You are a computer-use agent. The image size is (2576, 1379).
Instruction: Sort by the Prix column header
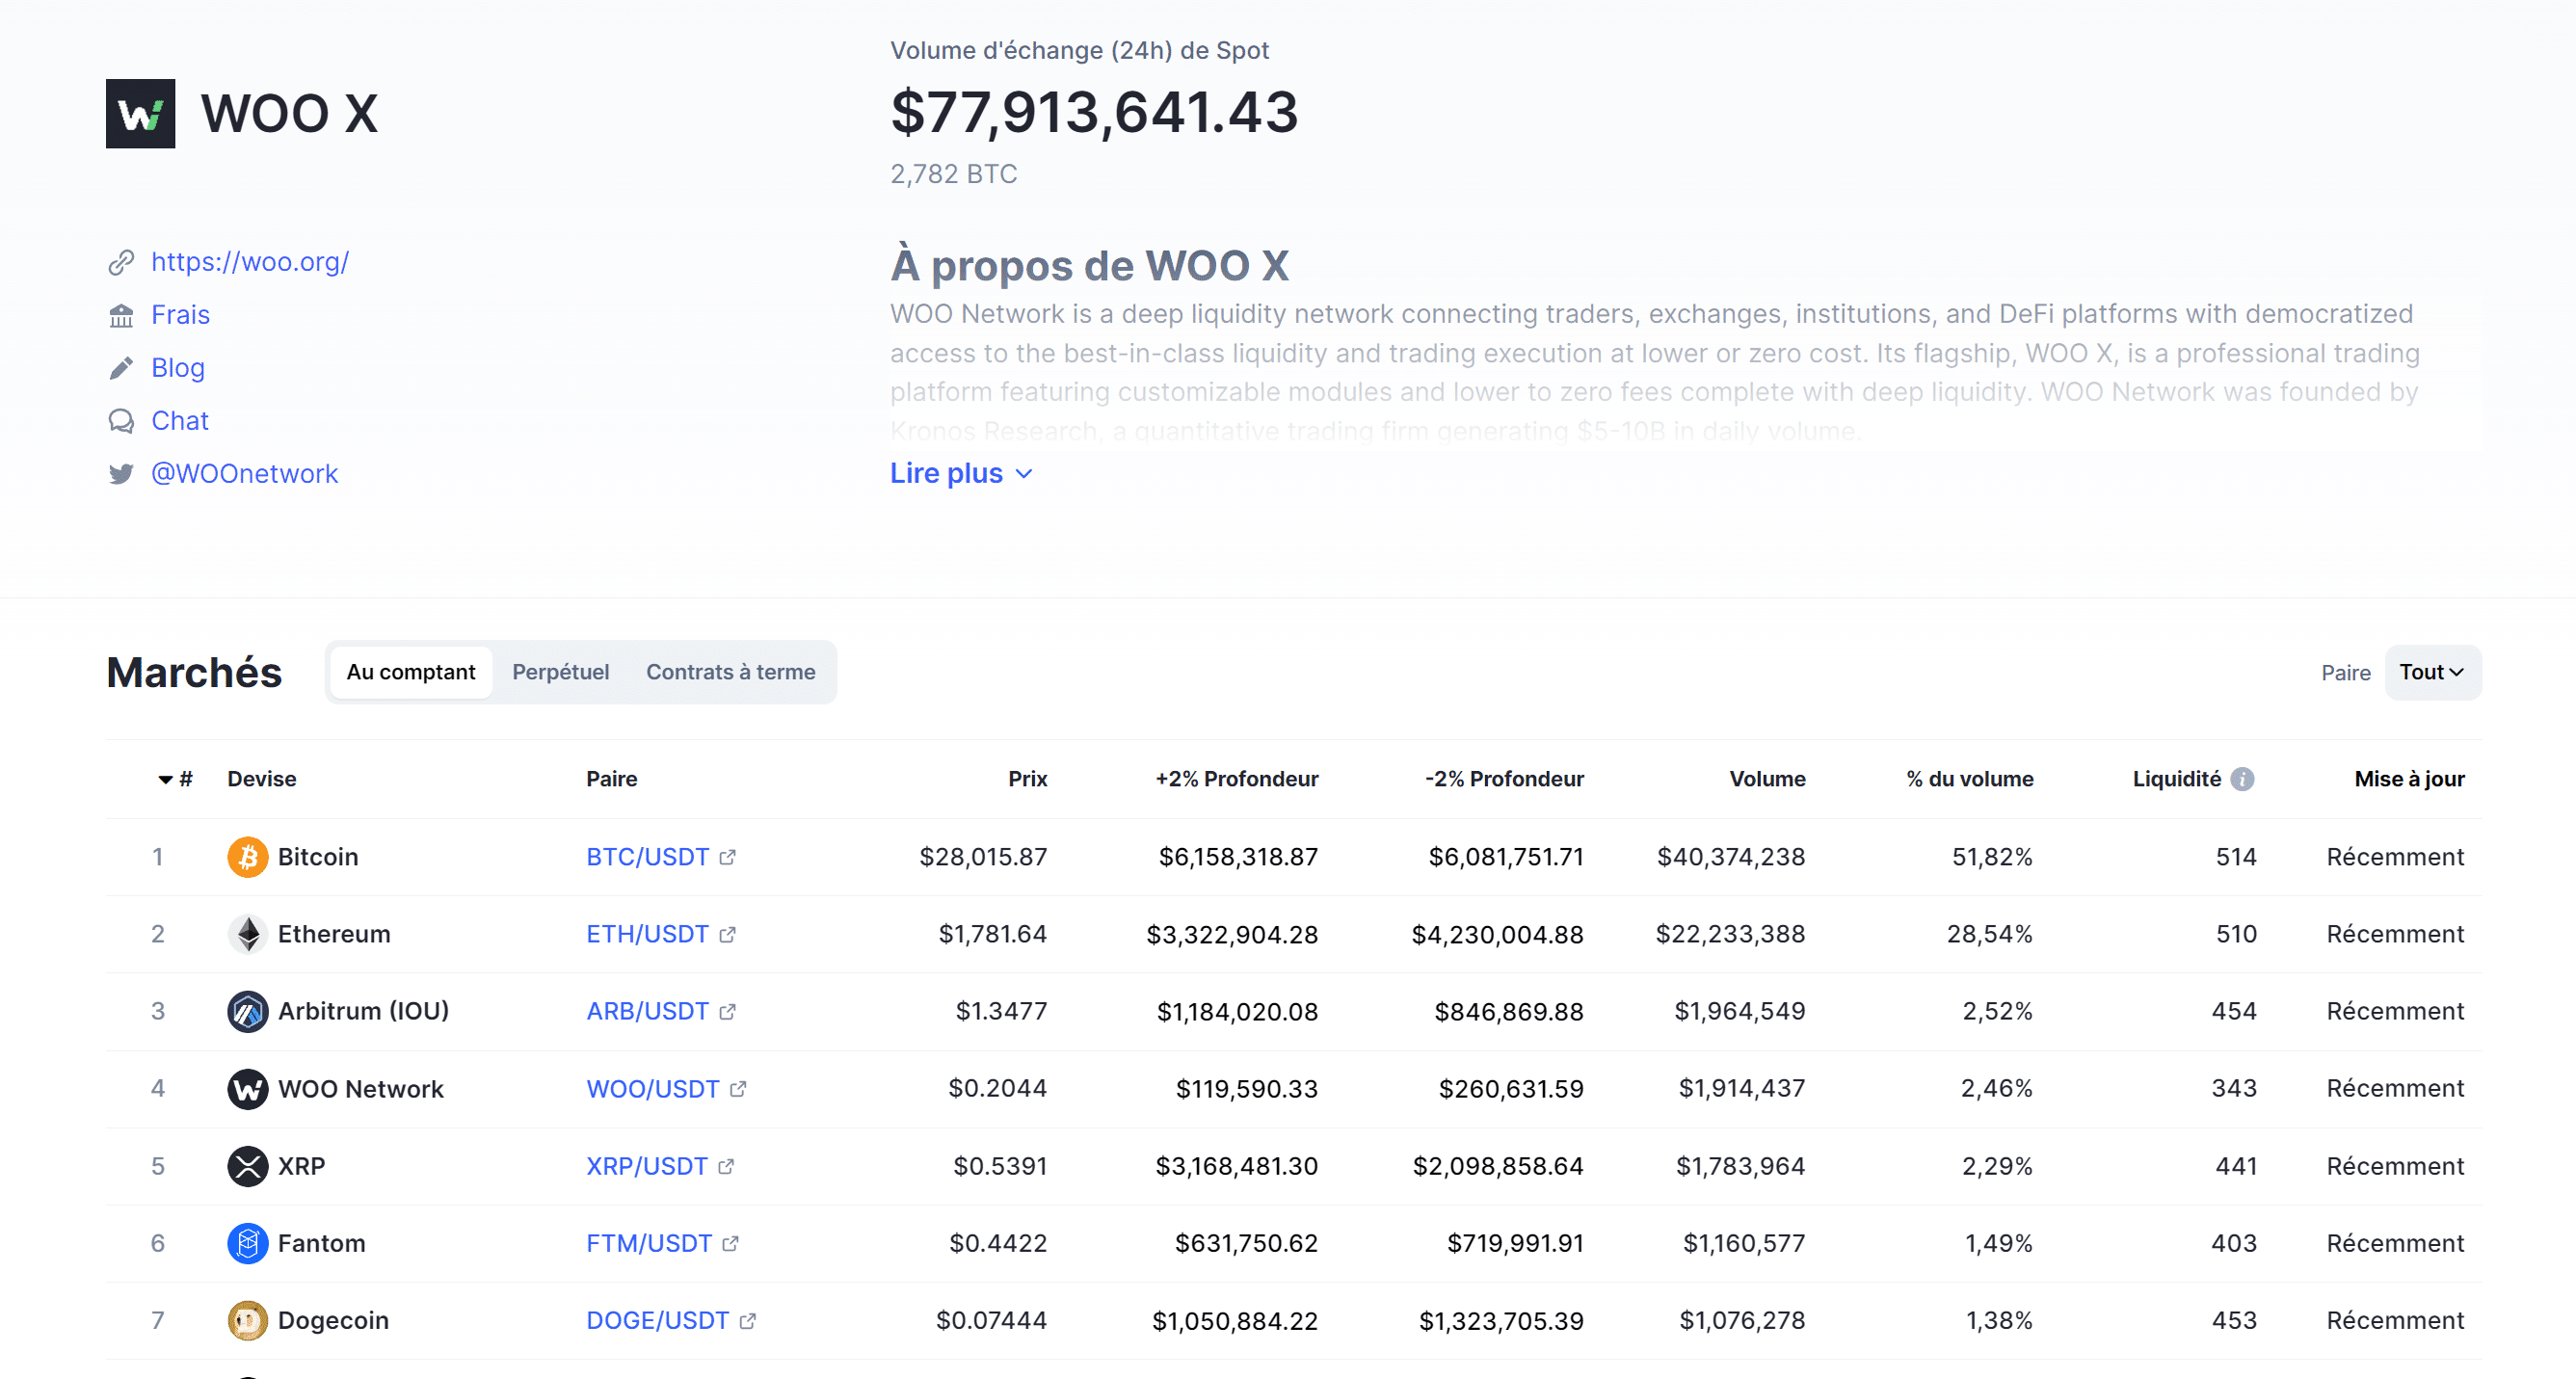click(1027, 779)
